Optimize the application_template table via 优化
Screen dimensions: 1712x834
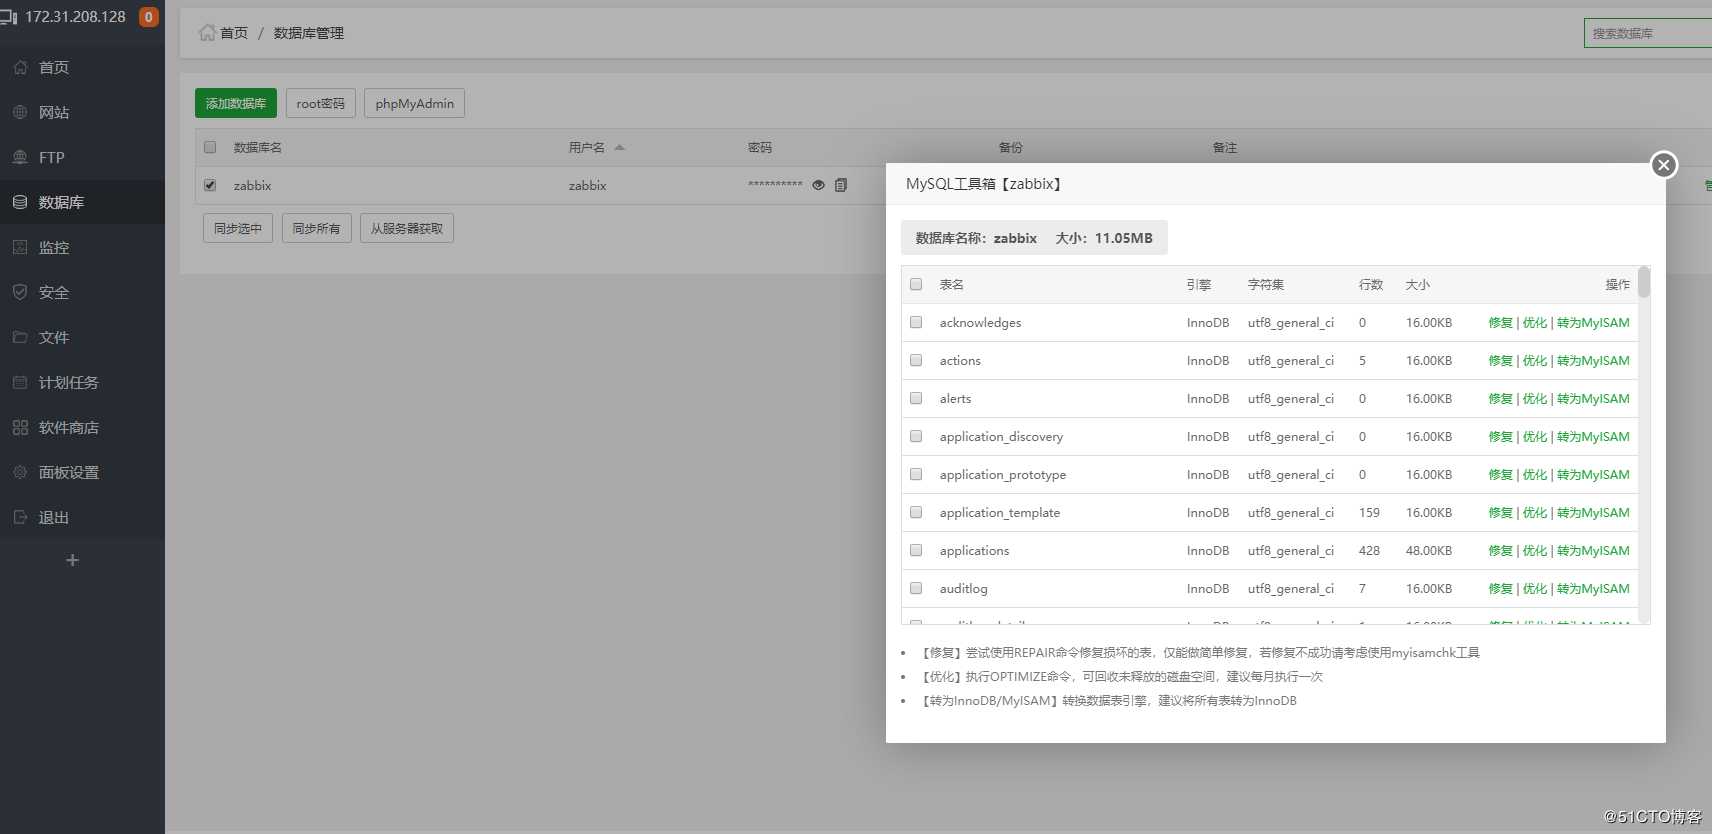(x=1534, y=512)
